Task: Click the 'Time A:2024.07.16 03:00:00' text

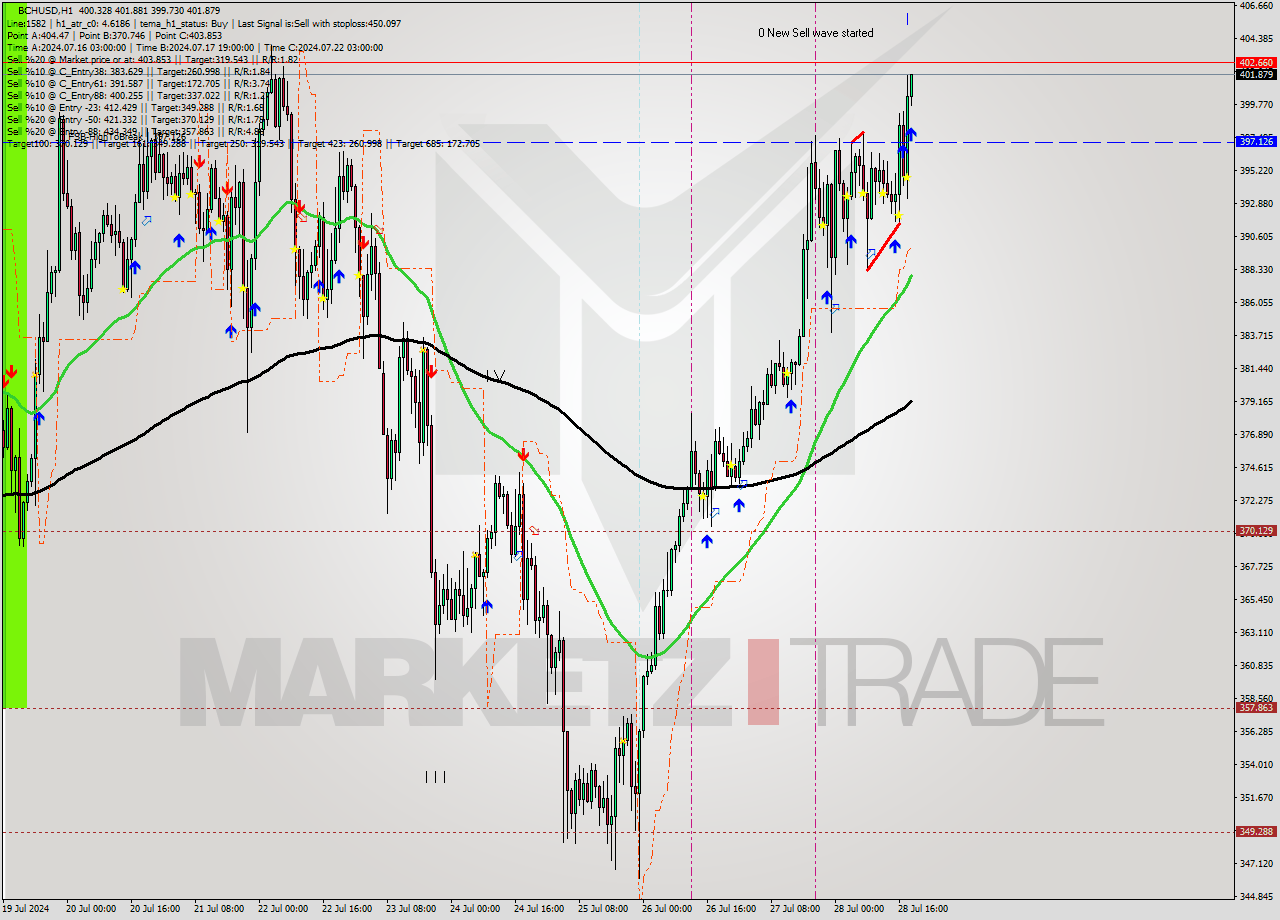Action: 66,47
